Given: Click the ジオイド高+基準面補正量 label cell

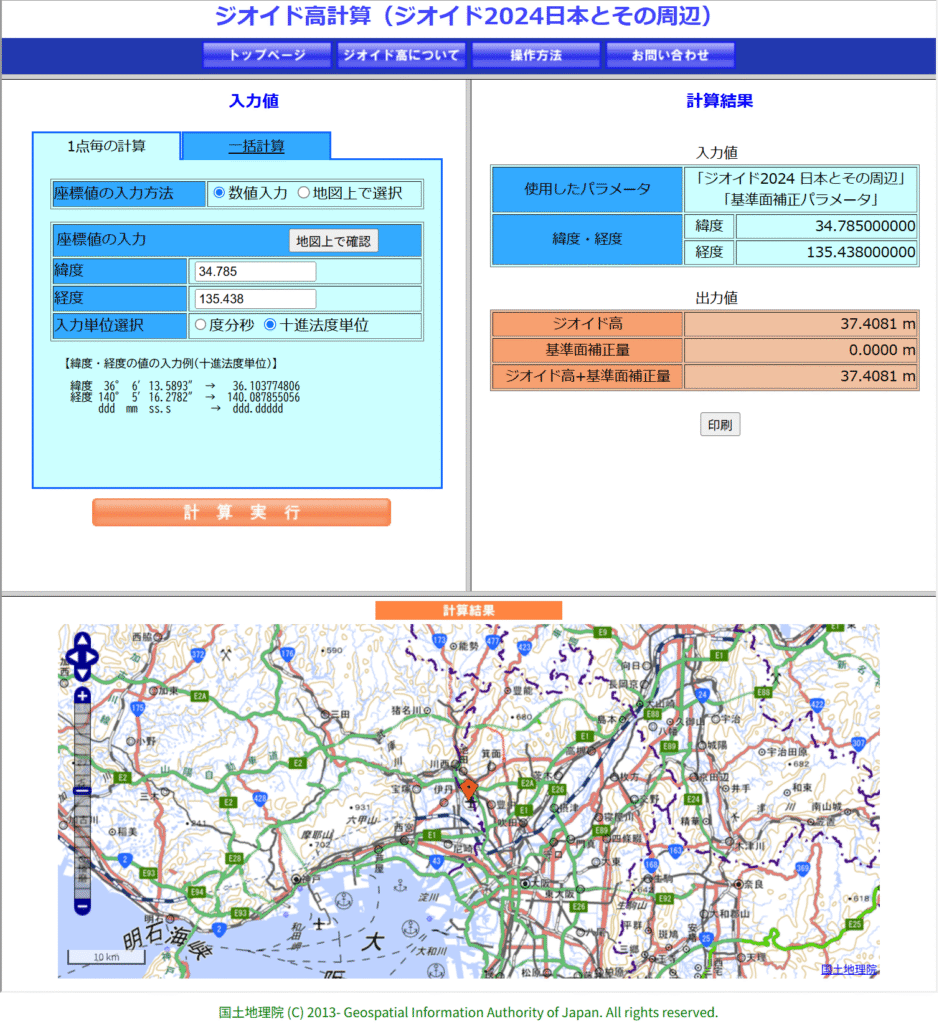Looking at the screenshot, I should (x=587, y=376).
